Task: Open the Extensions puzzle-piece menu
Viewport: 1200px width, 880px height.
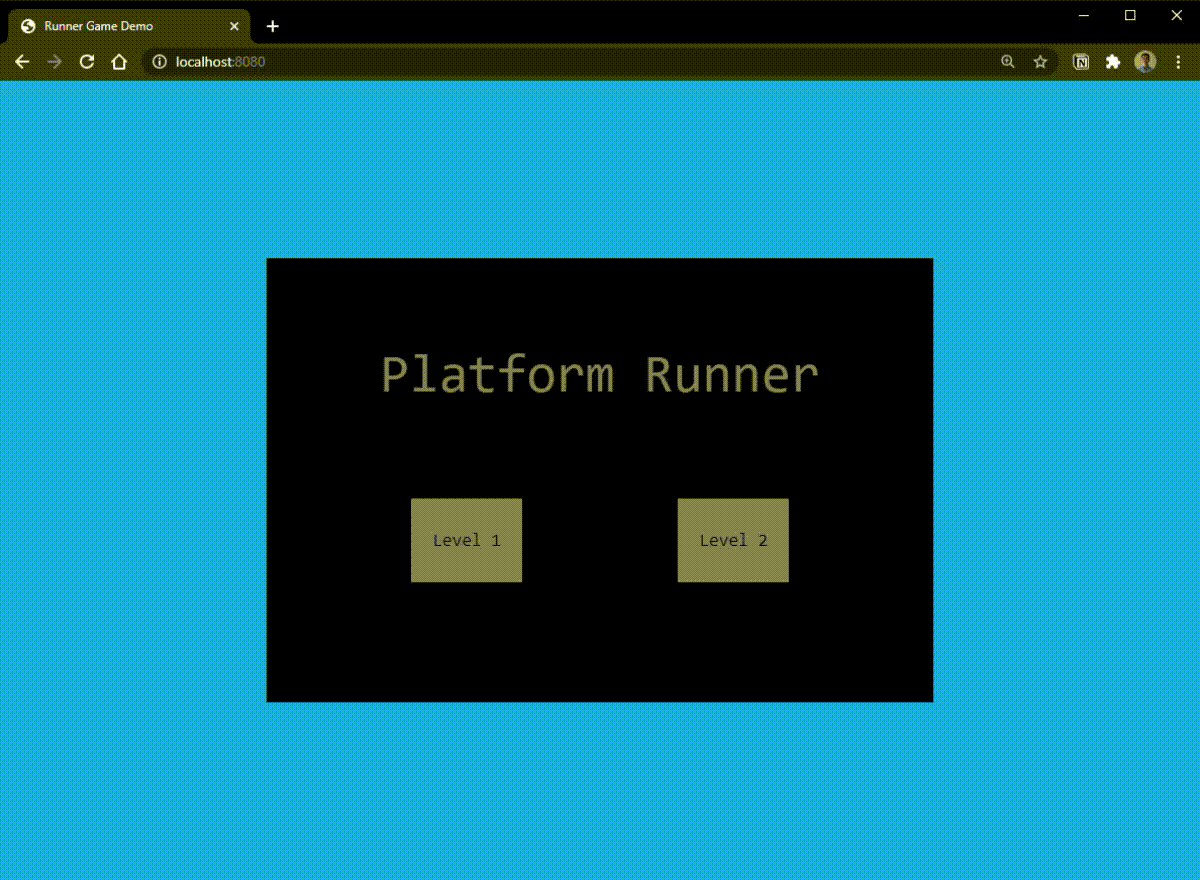Action: [x=1113, y=62]
